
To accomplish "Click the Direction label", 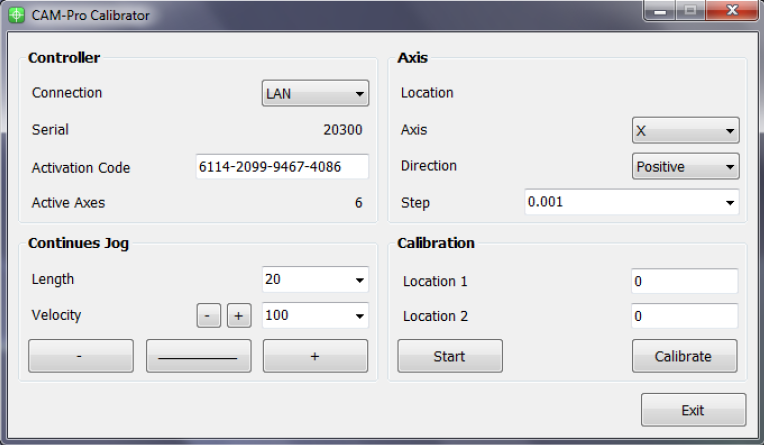I will click(x=429, y=166).
